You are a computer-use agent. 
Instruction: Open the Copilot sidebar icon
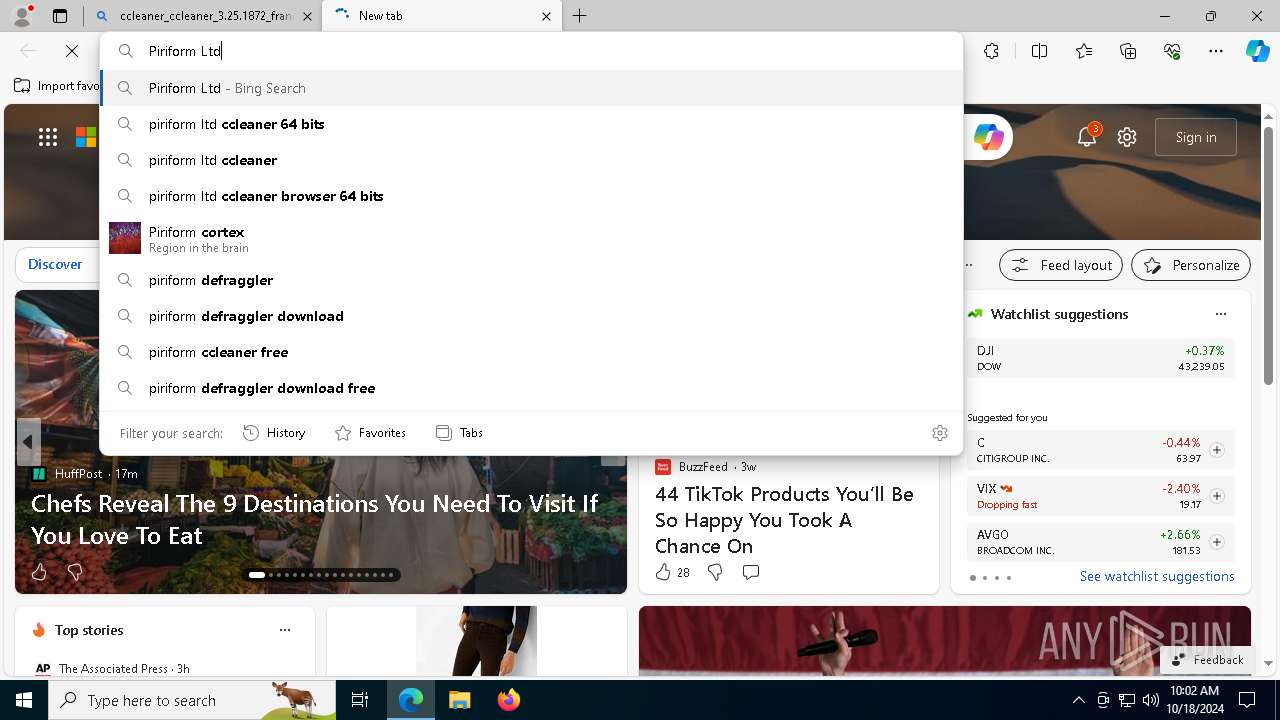[1257, 51]
